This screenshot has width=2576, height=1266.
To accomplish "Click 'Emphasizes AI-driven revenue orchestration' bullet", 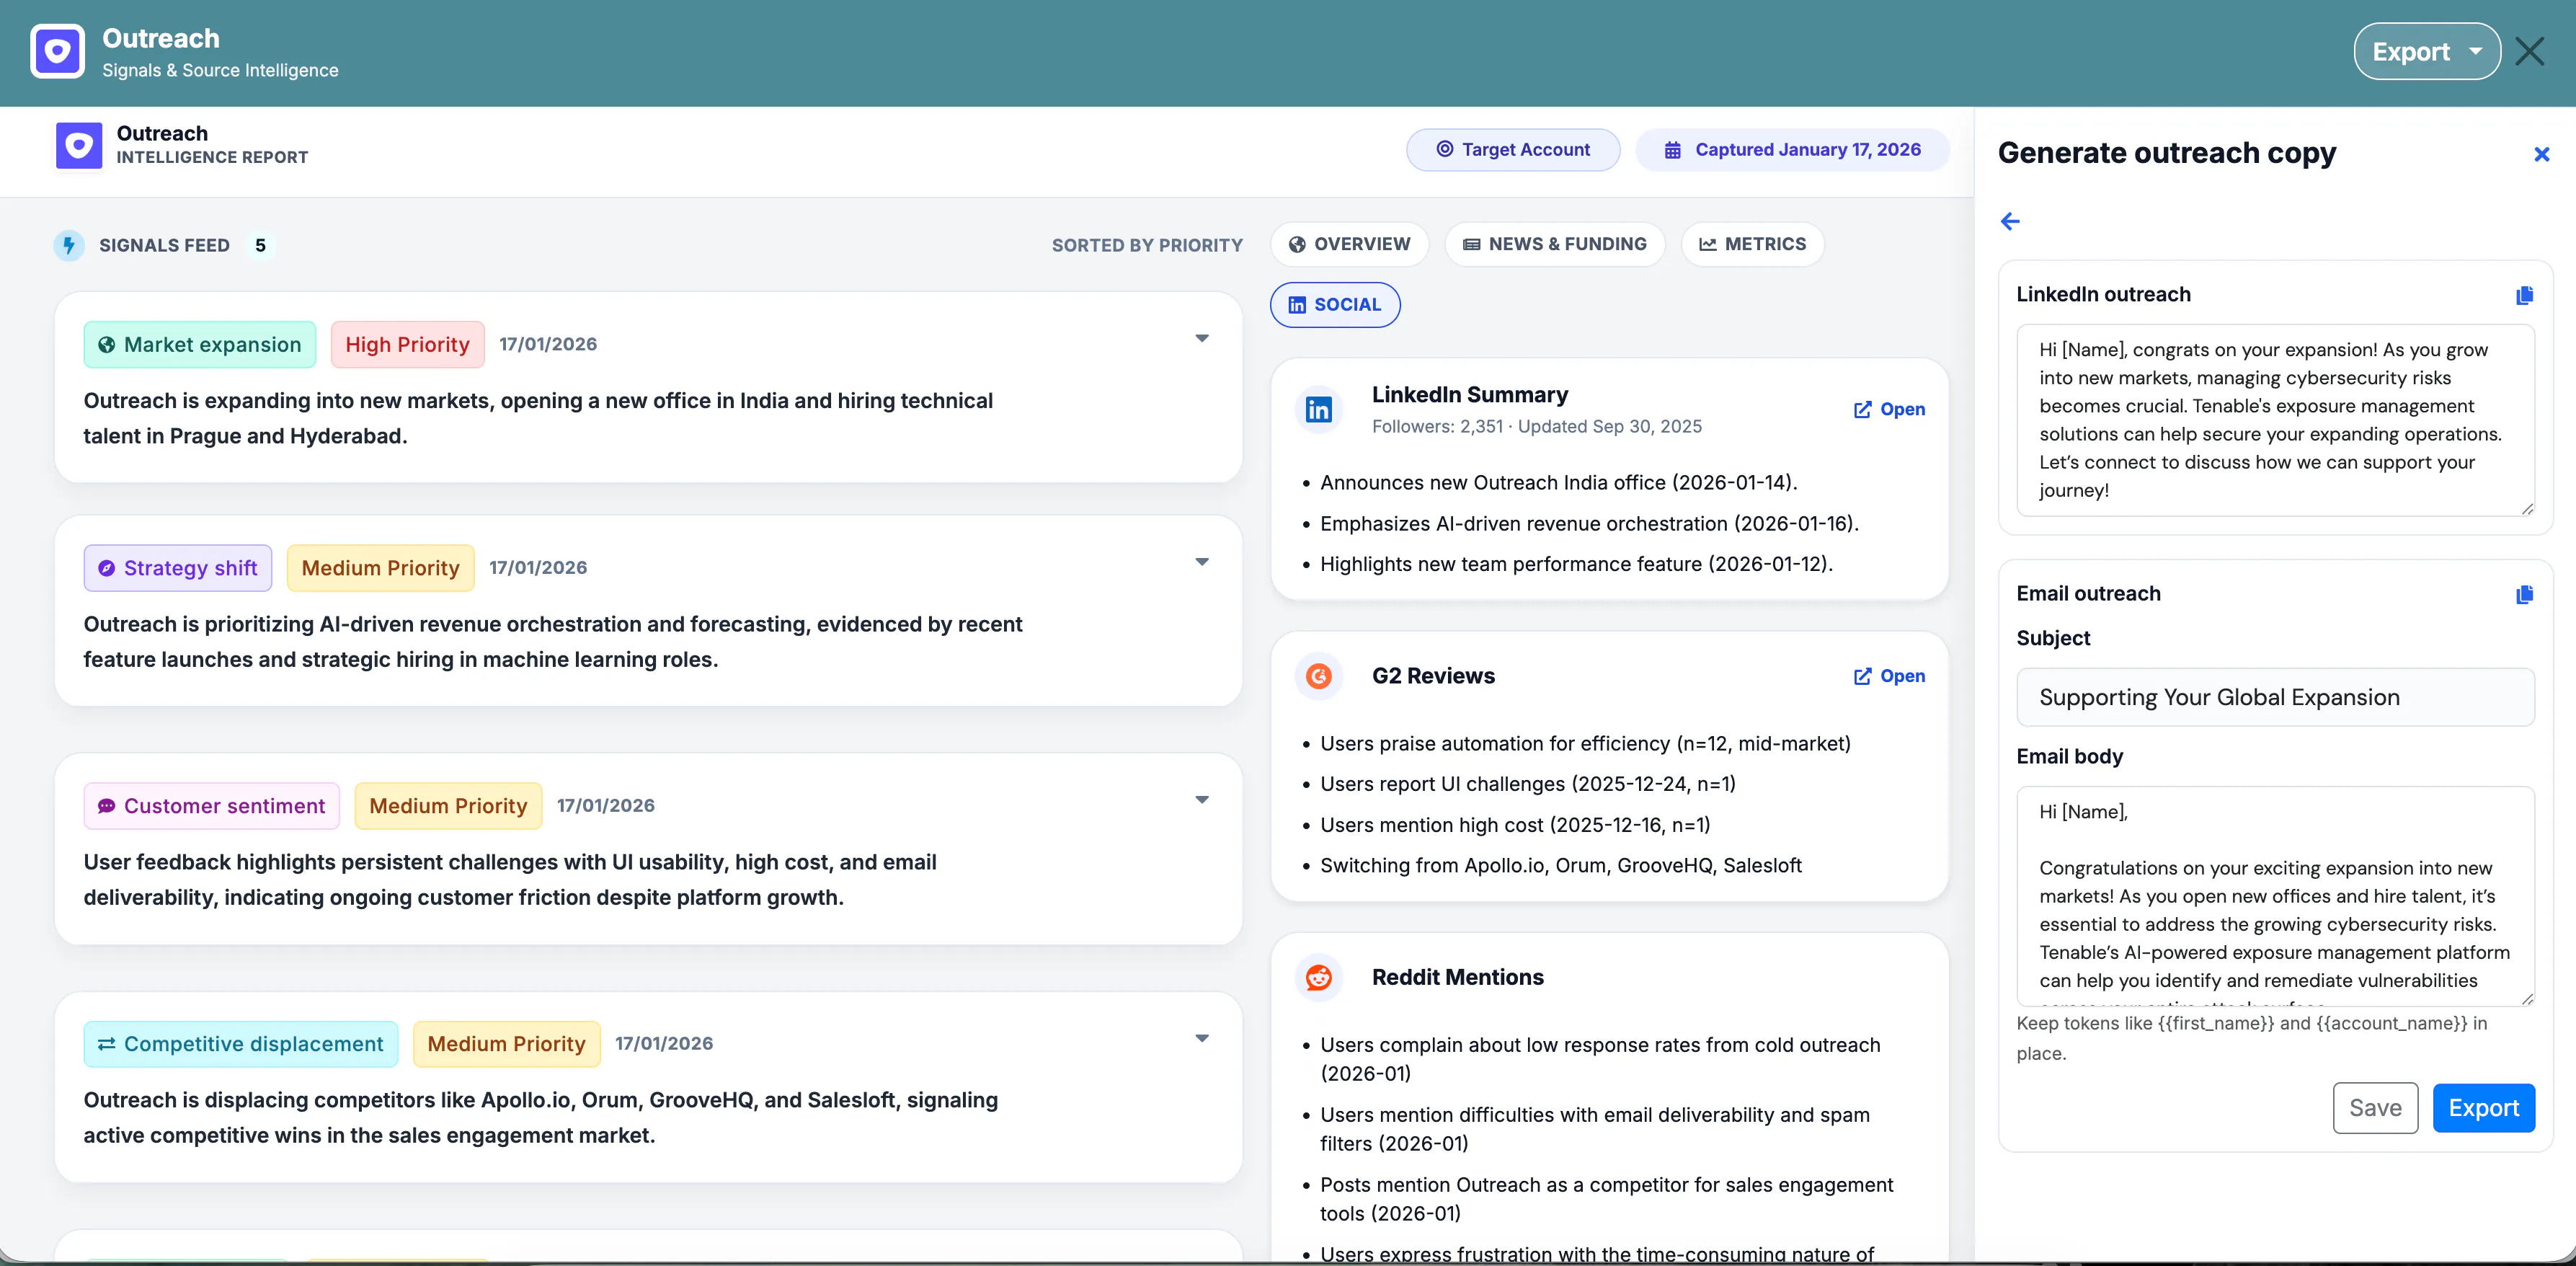I will click(x=1589, y=524).
